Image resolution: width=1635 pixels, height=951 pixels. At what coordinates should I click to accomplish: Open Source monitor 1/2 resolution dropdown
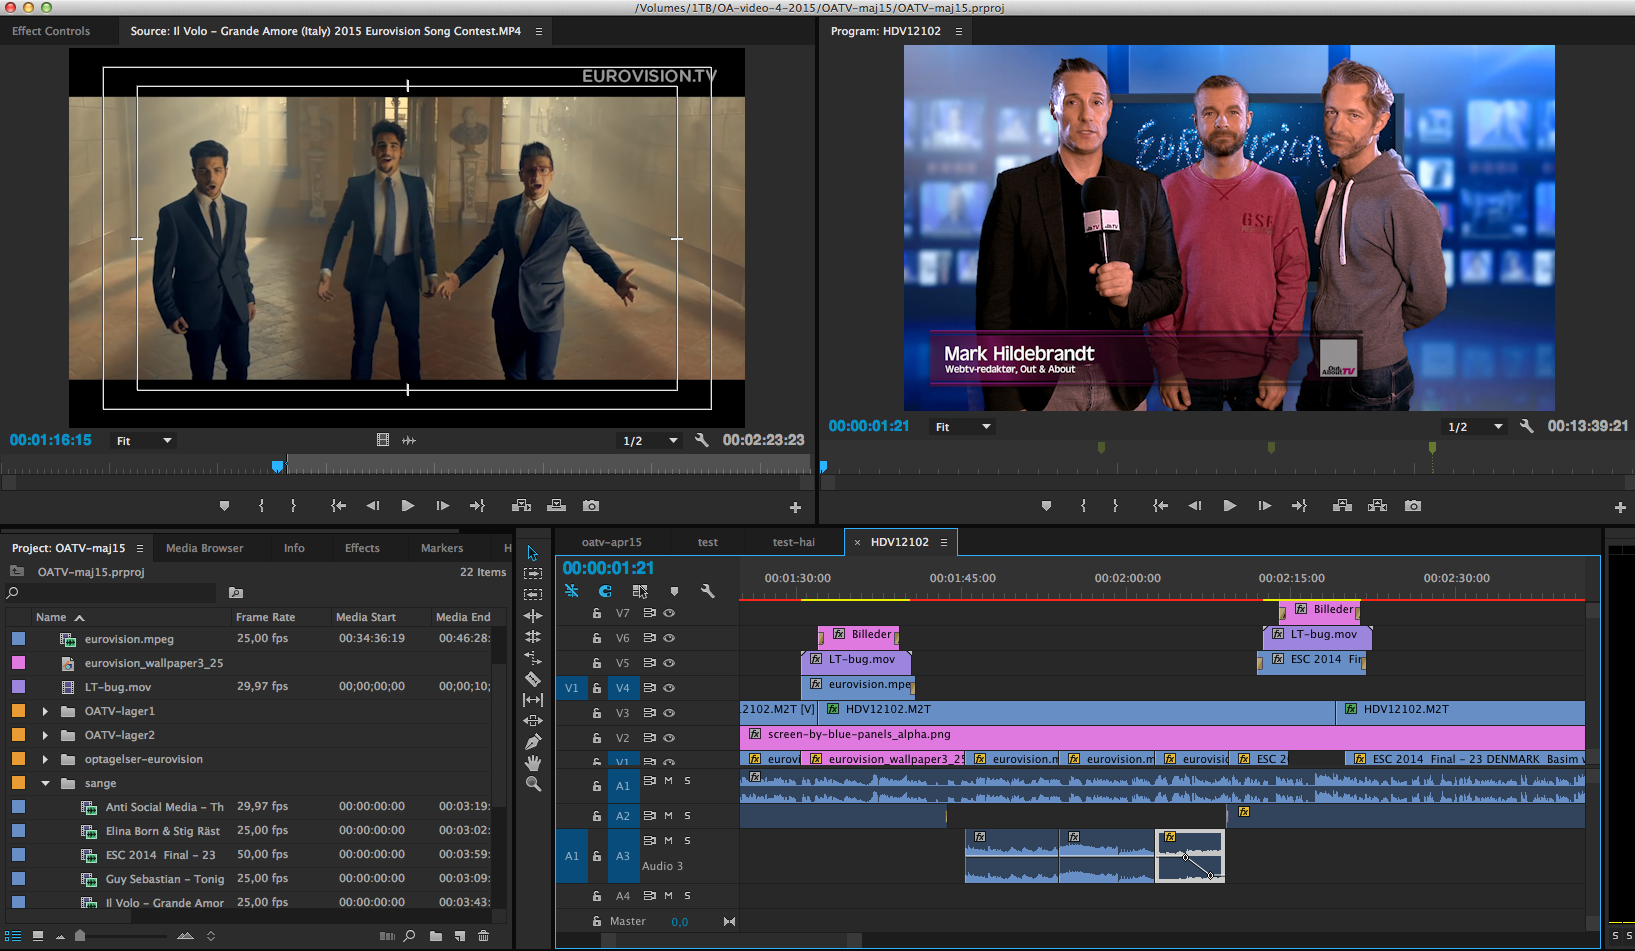coord(650,441)
